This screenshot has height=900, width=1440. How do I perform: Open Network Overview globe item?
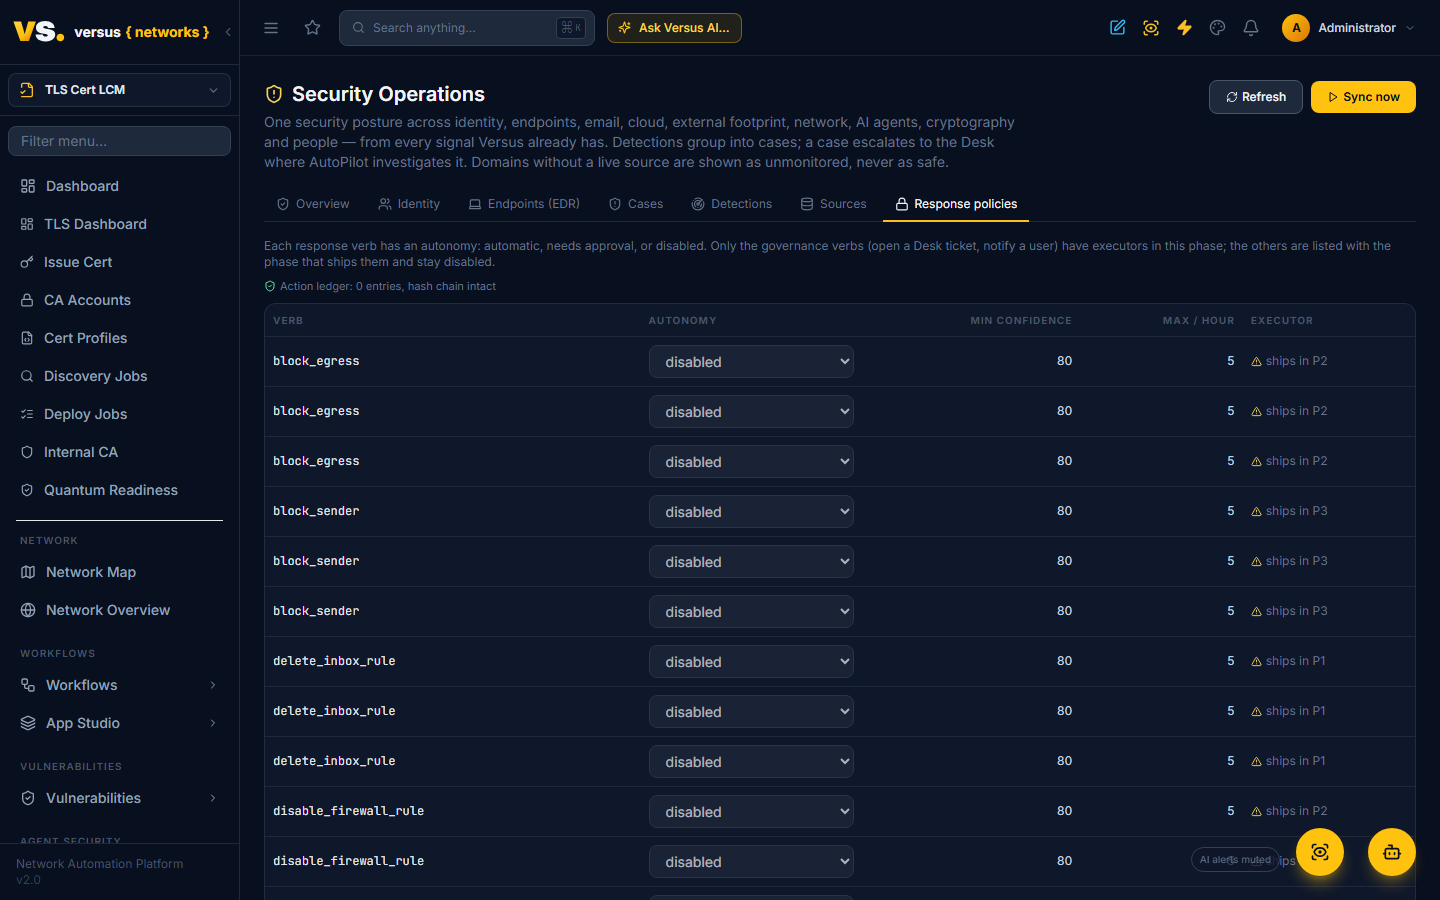[119, 610]
